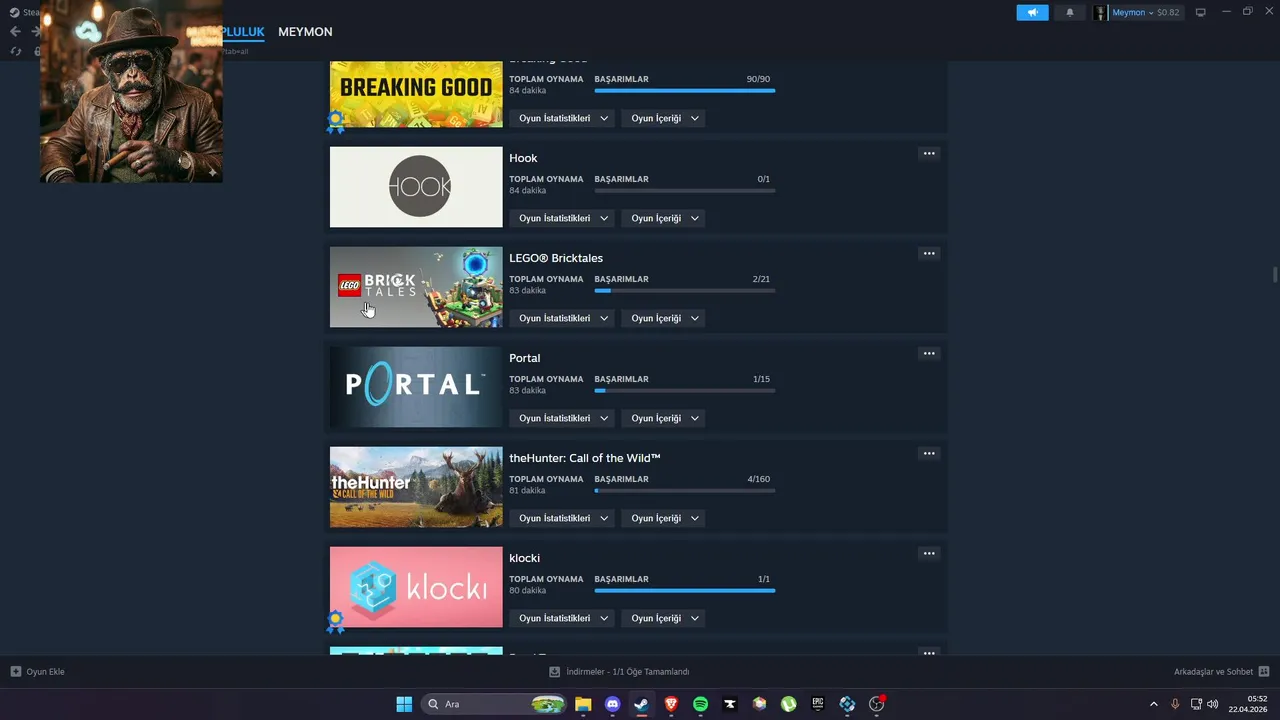Click the perfect-game ribbon badge on klocki
This screenshot has width=1280, height=720.
click(x=336, y=622)
